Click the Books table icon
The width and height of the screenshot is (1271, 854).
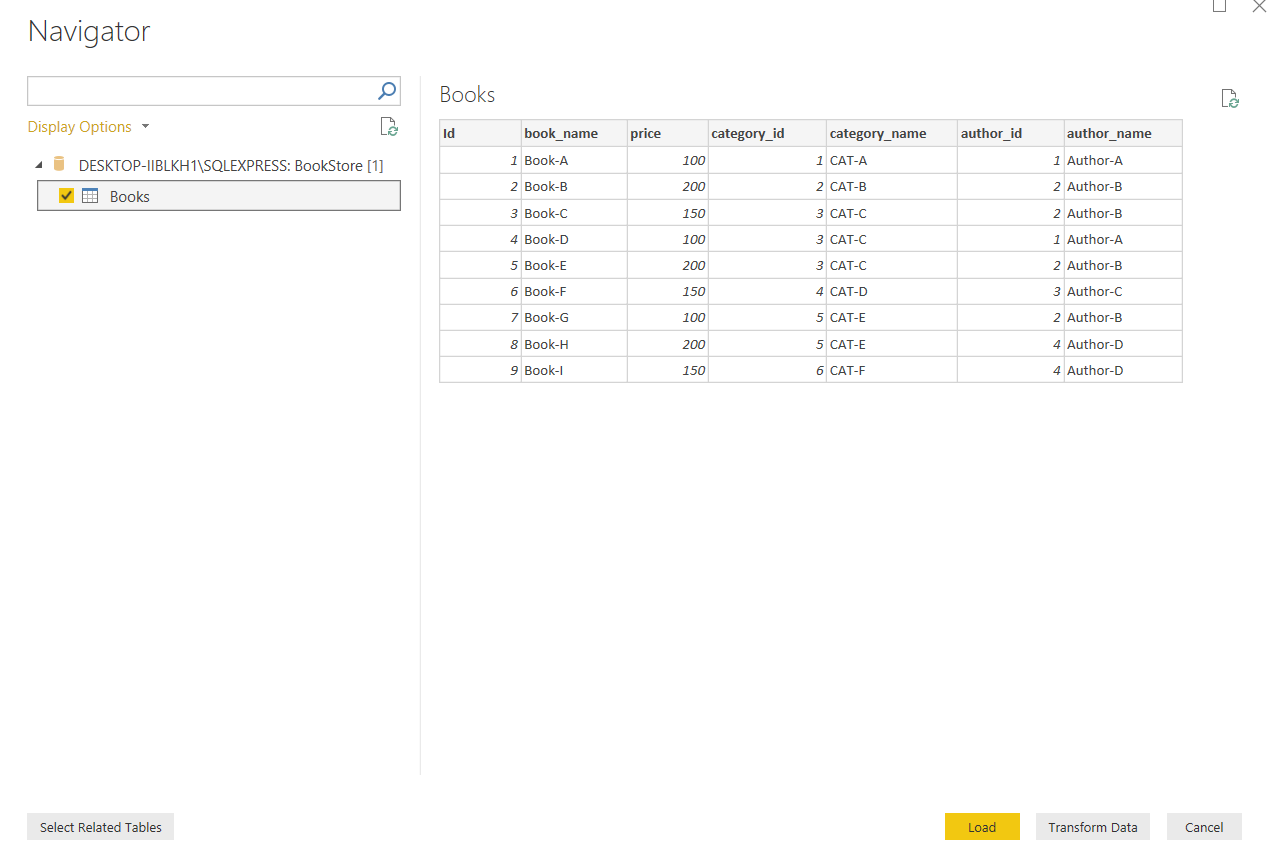click(90, 196)
